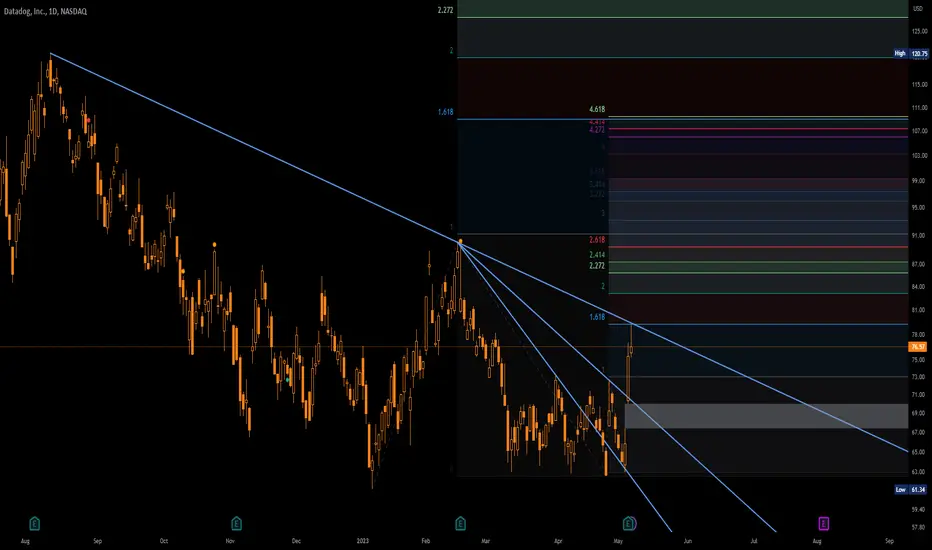The height and width of the screenshot is (550, 932).
Task: Click the Nov label on time axis
Action: (x=230, y=541)
